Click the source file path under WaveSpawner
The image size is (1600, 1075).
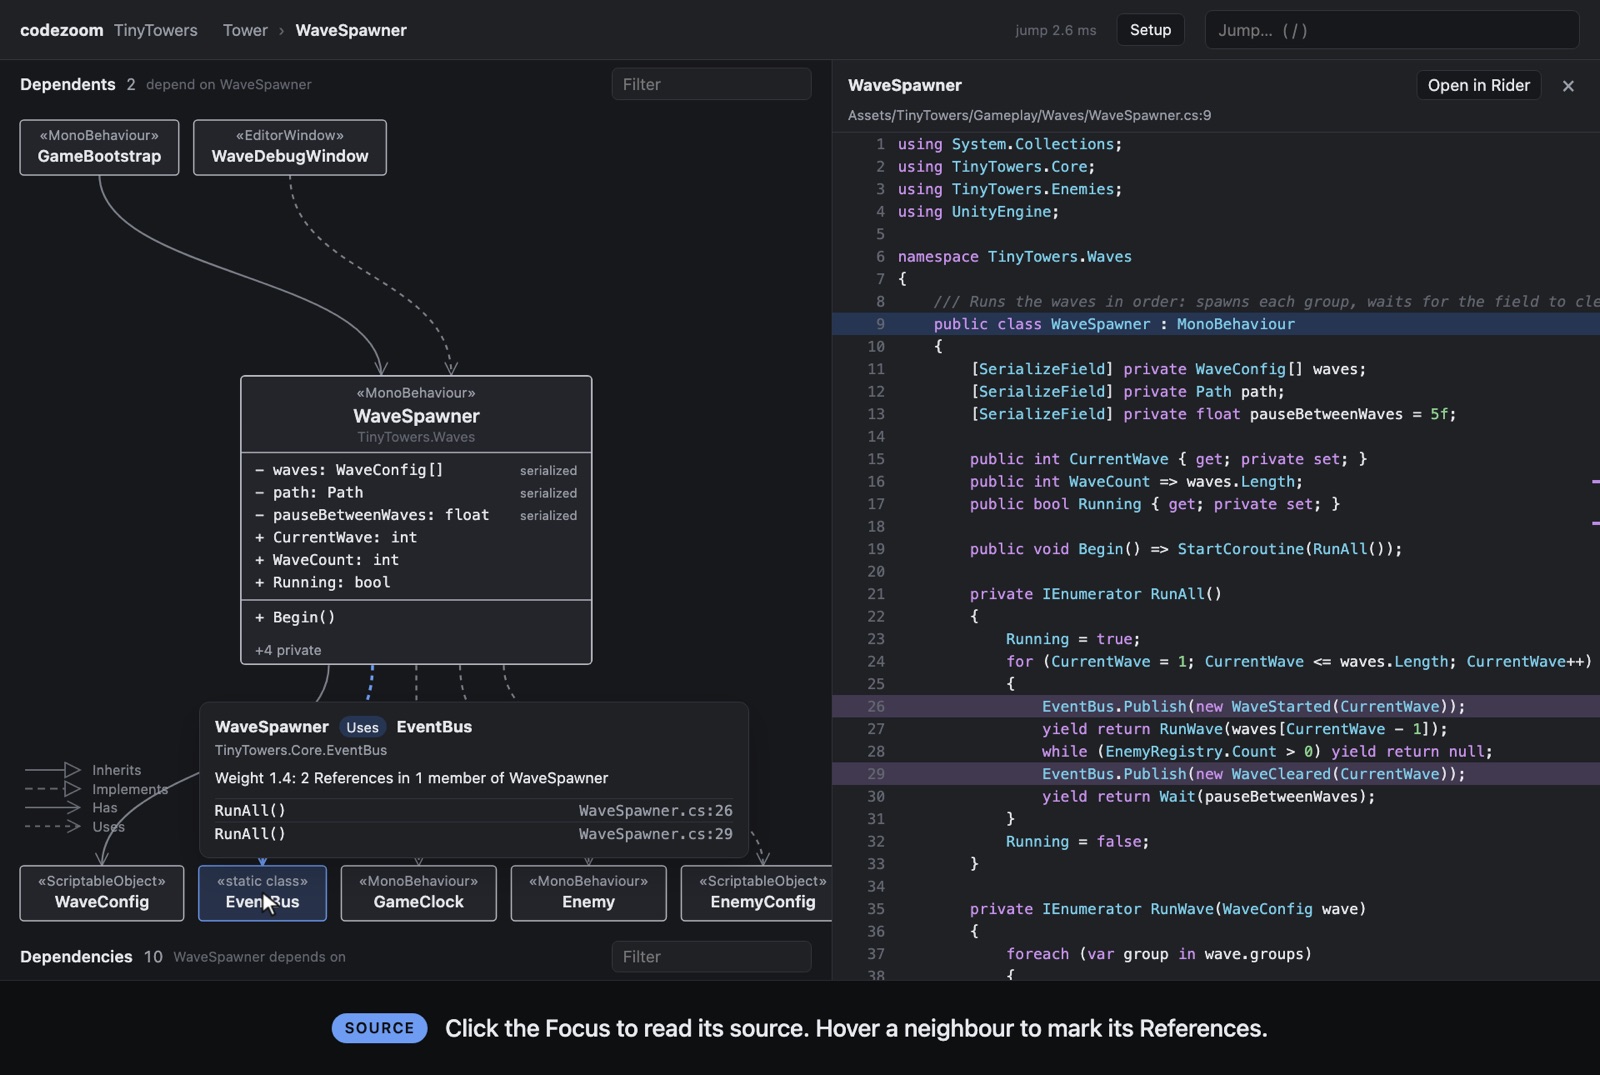pos(1029,115)
